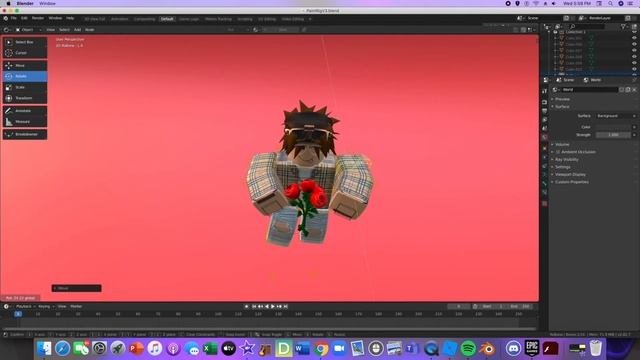Open the Blender menu in macOS menu bar
The image size is (640, 360).
click(x=25, y=4)
